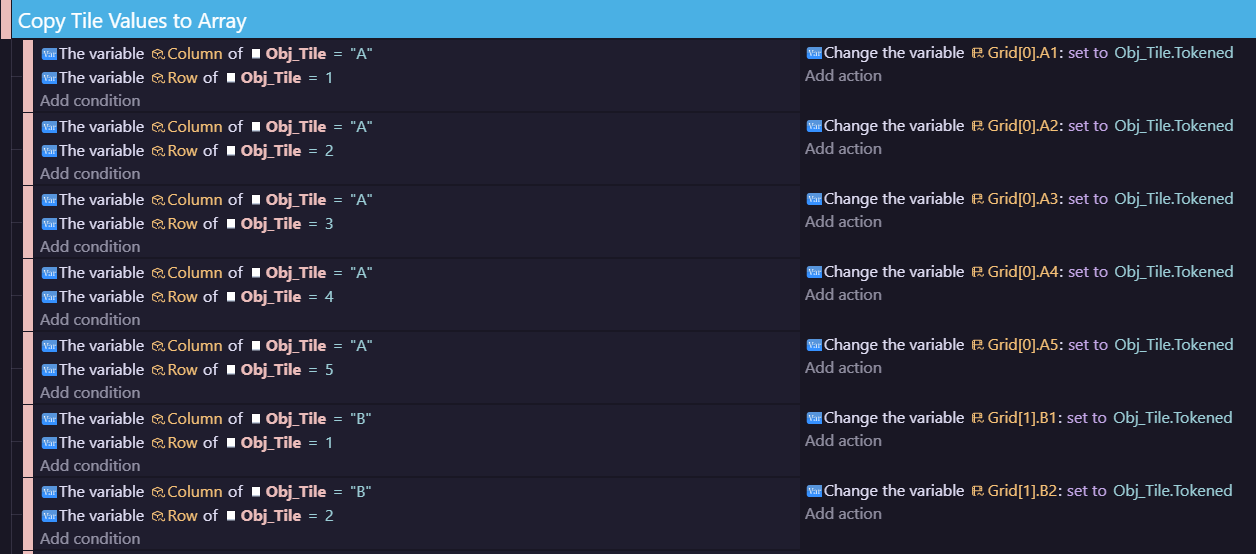Click the "set to" operator in the Grid[0].A4 action
Image resolution: width=1256 pixels, height=554 pixels.
1087,272
